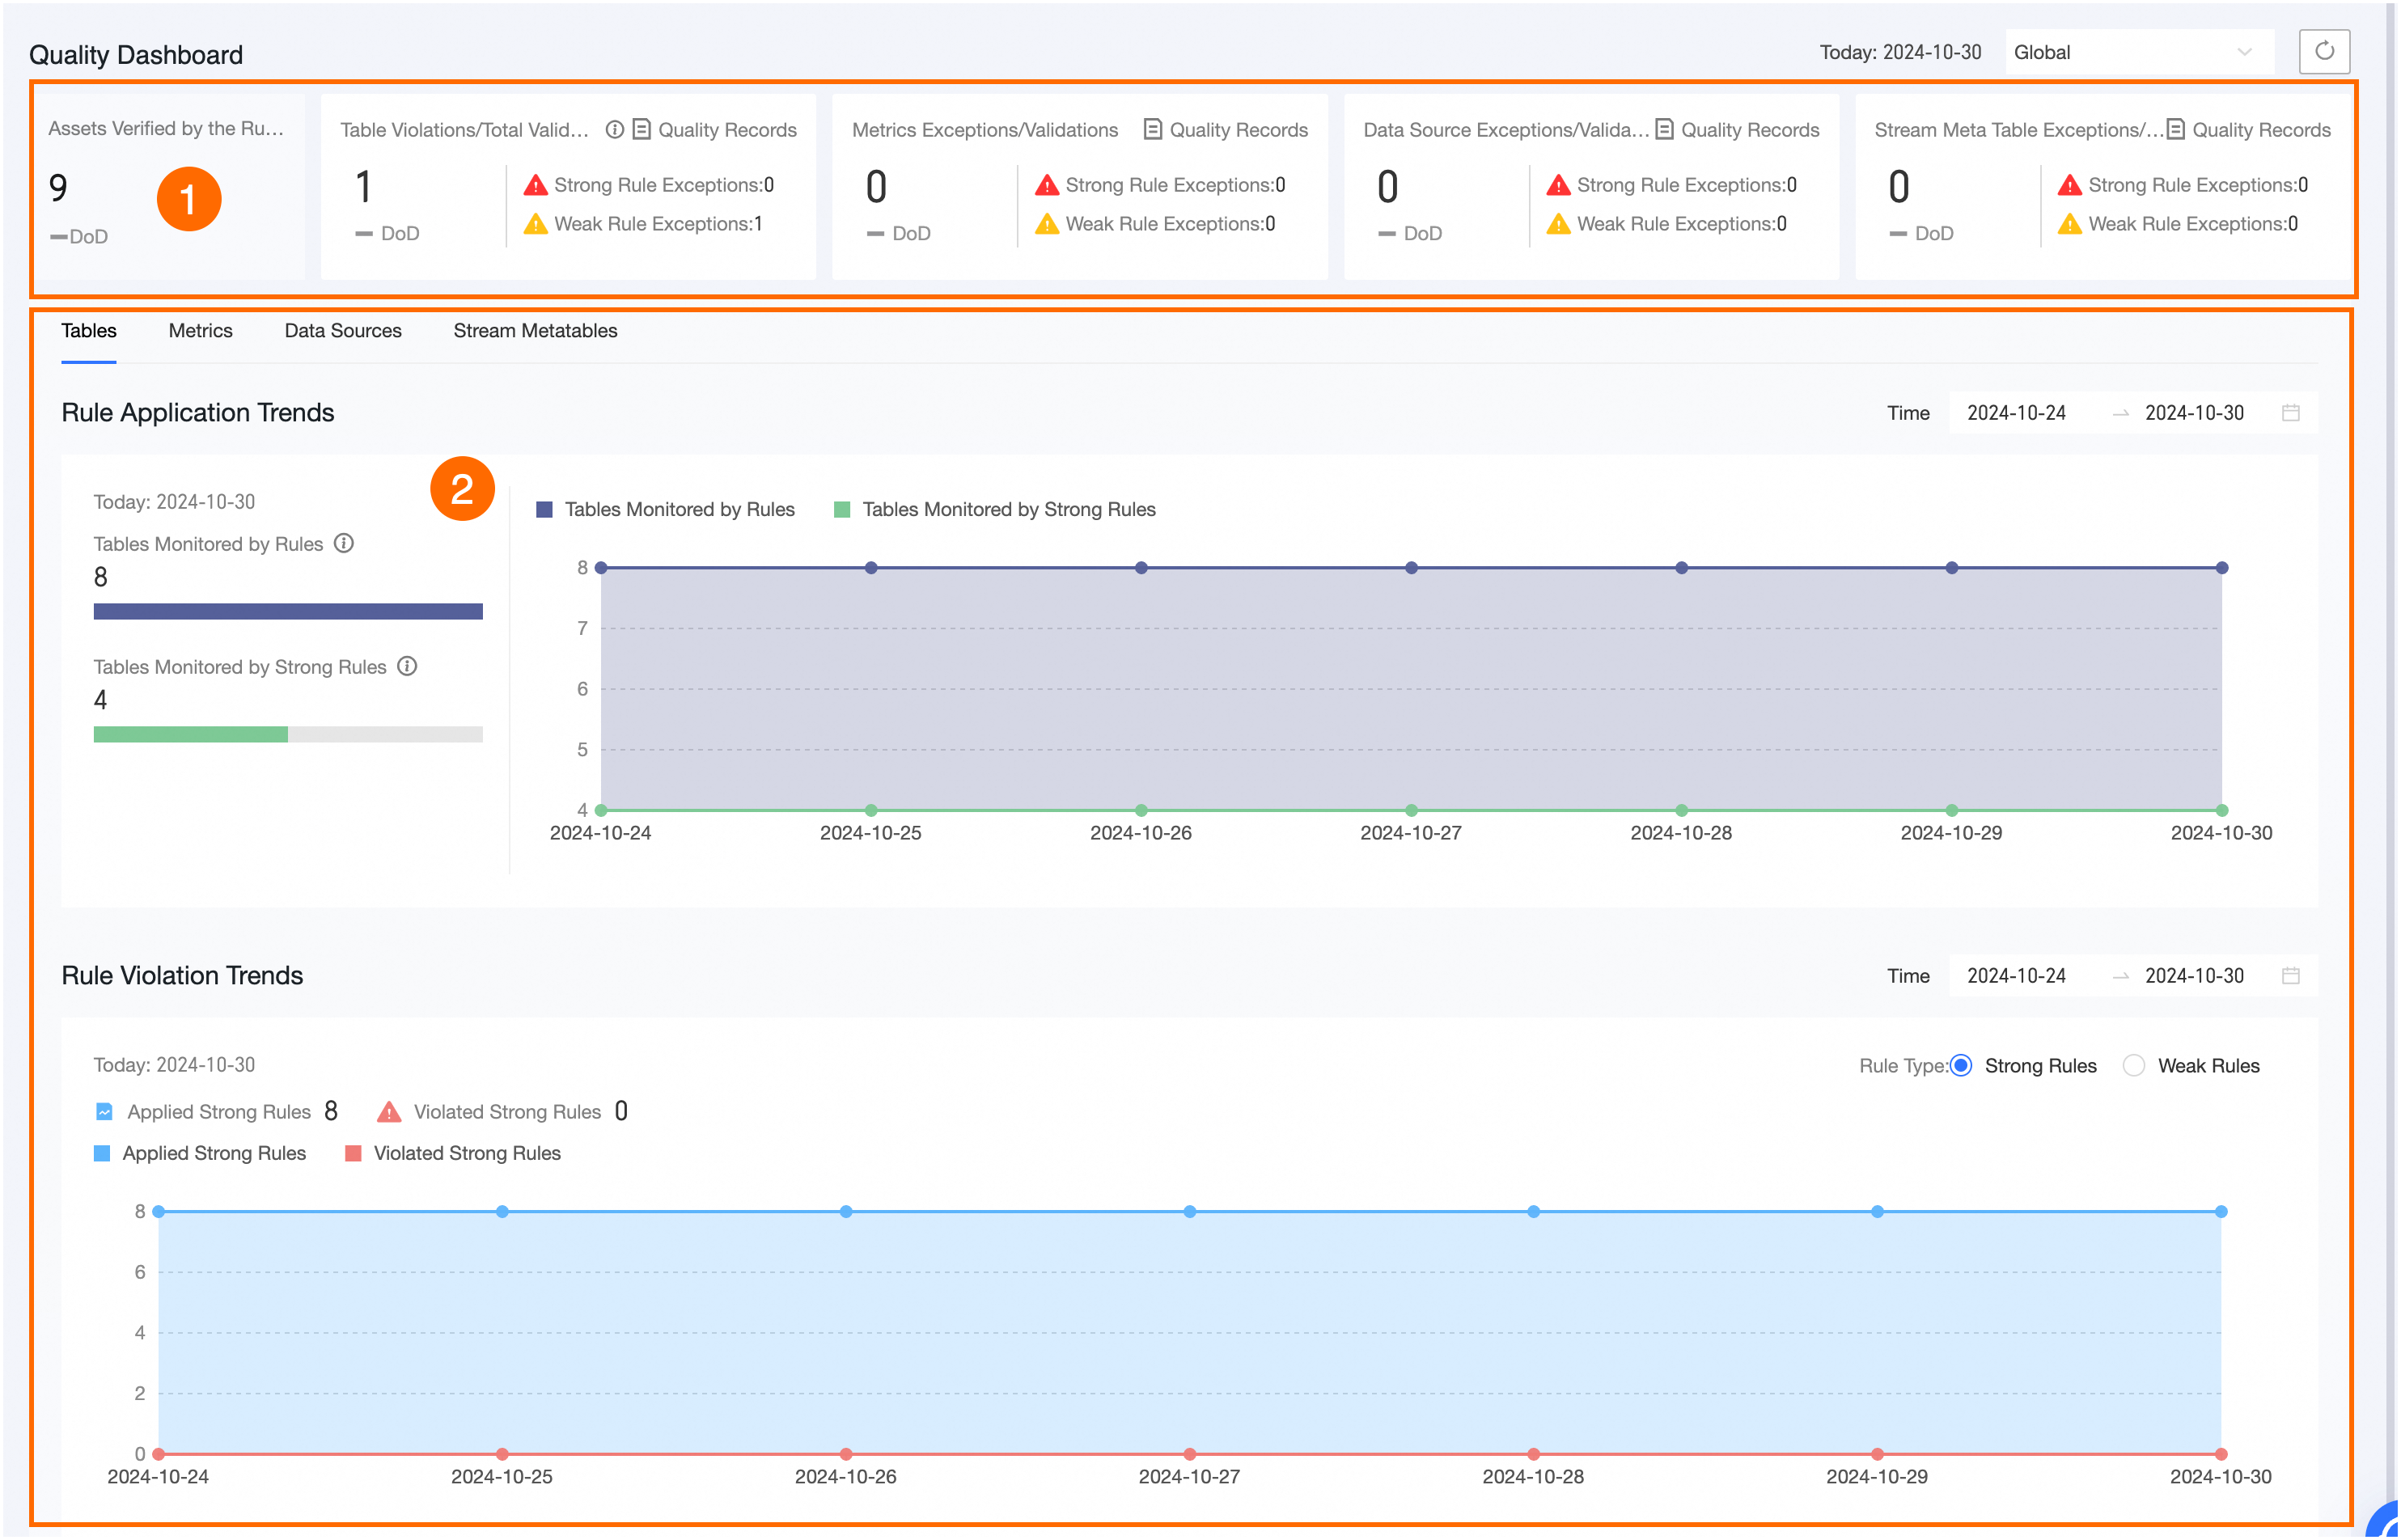Image resolution: width=2401 pixels, height=1540 pixels.
Task: Click the 2024-10-27 point on Tables Monitored line
Action: 1411,568
